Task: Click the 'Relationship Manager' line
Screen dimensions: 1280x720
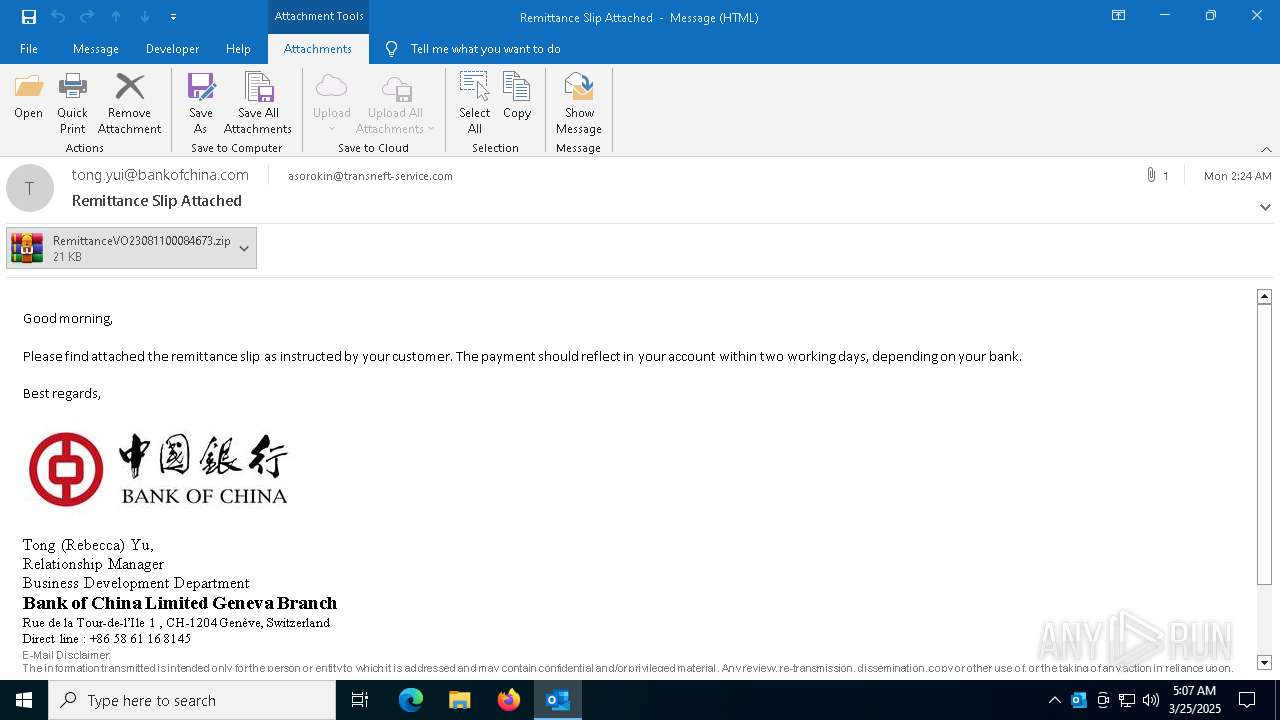Action: click(x=93, y=564)
